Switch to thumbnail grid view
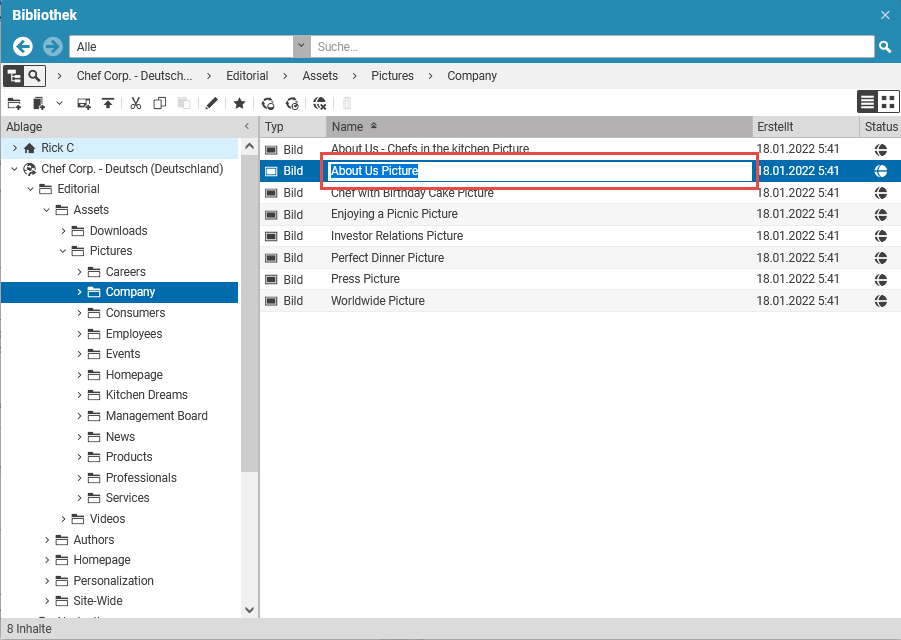Screen dimensions: 901x640 click(x=887, y=102)
